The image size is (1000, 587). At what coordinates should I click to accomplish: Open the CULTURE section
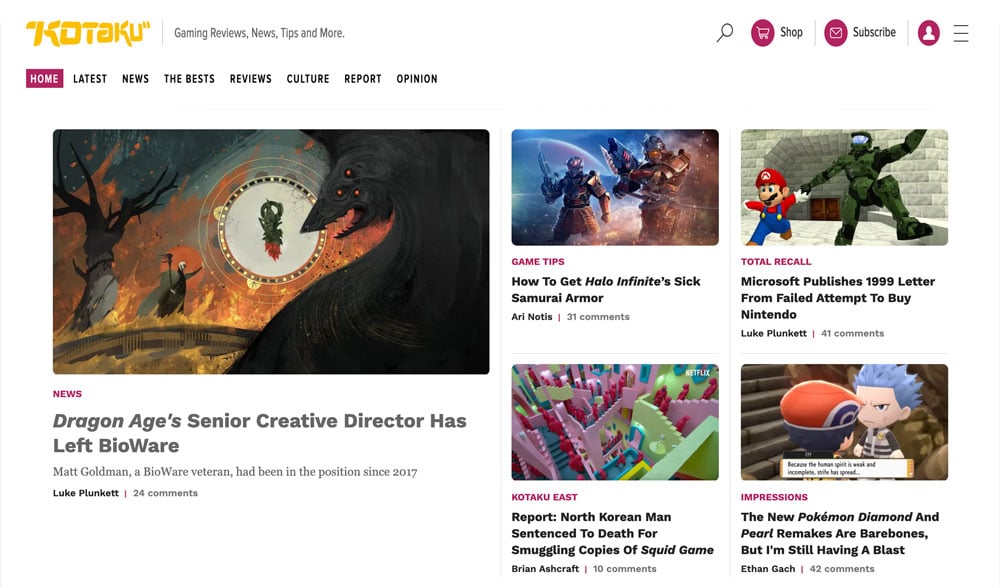tap(308, 78)
